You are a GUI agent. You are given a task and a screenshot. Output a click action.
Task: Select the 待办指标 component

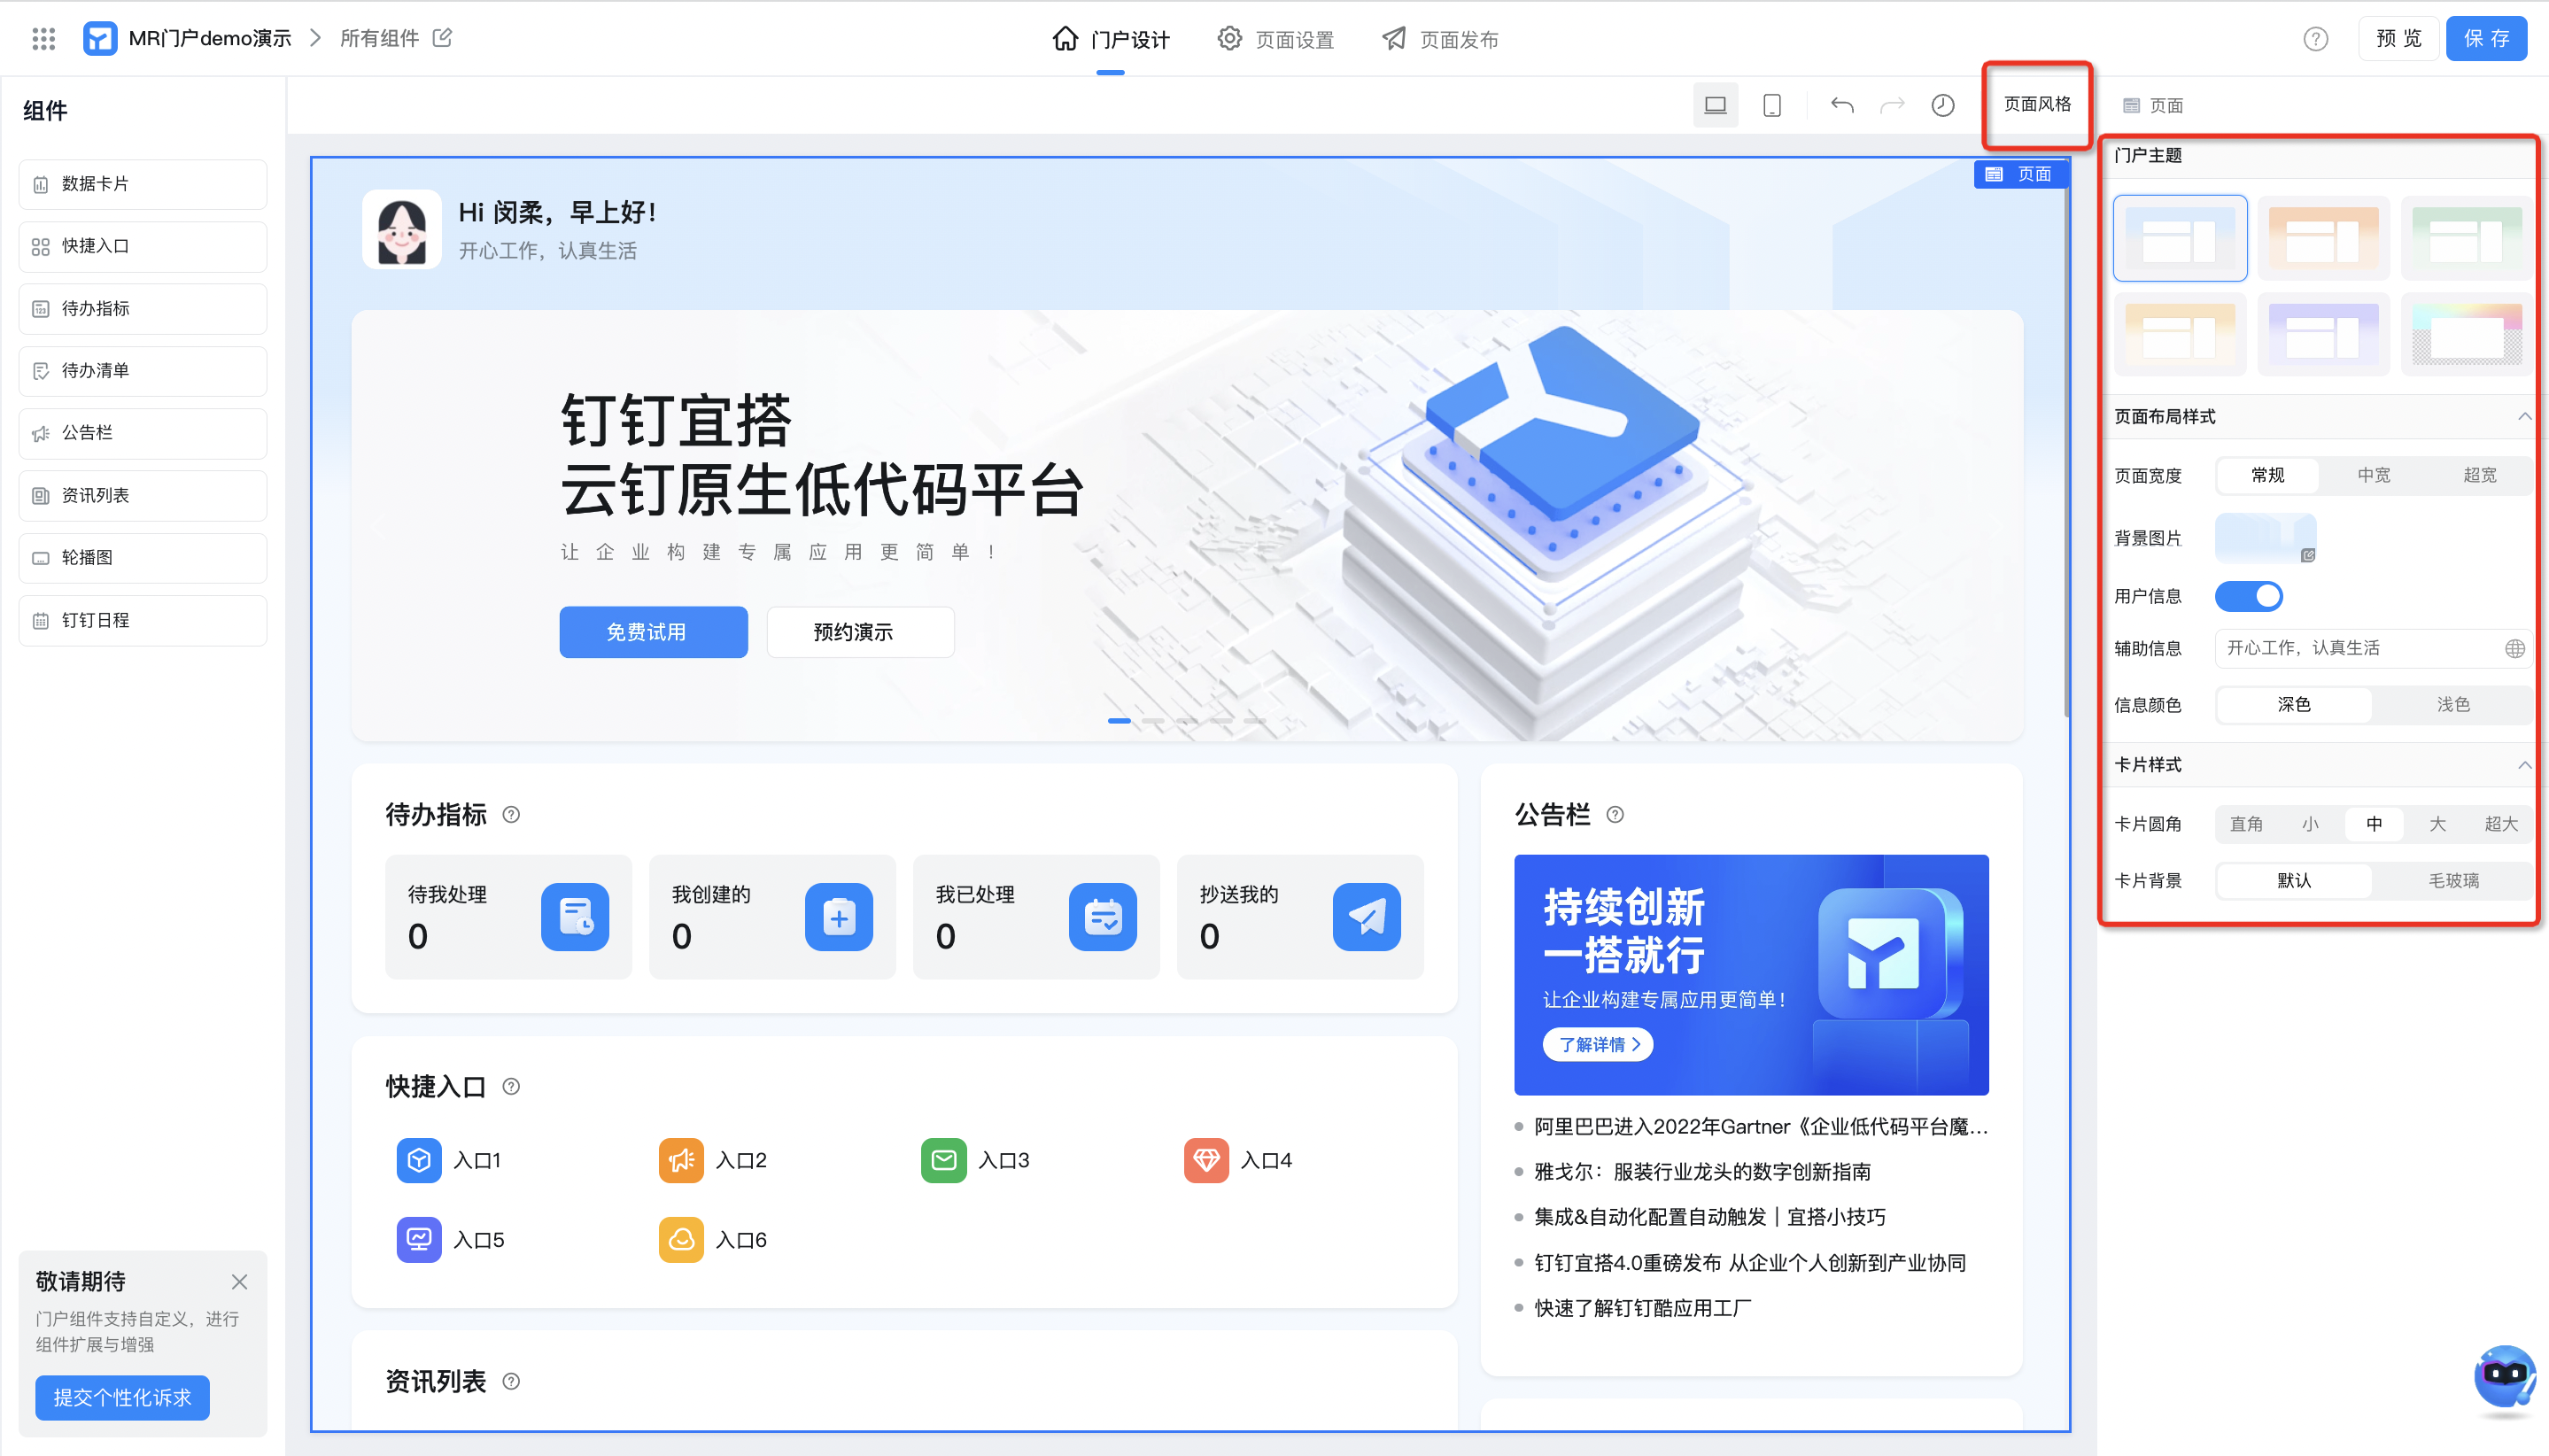[x=143, y=308]
